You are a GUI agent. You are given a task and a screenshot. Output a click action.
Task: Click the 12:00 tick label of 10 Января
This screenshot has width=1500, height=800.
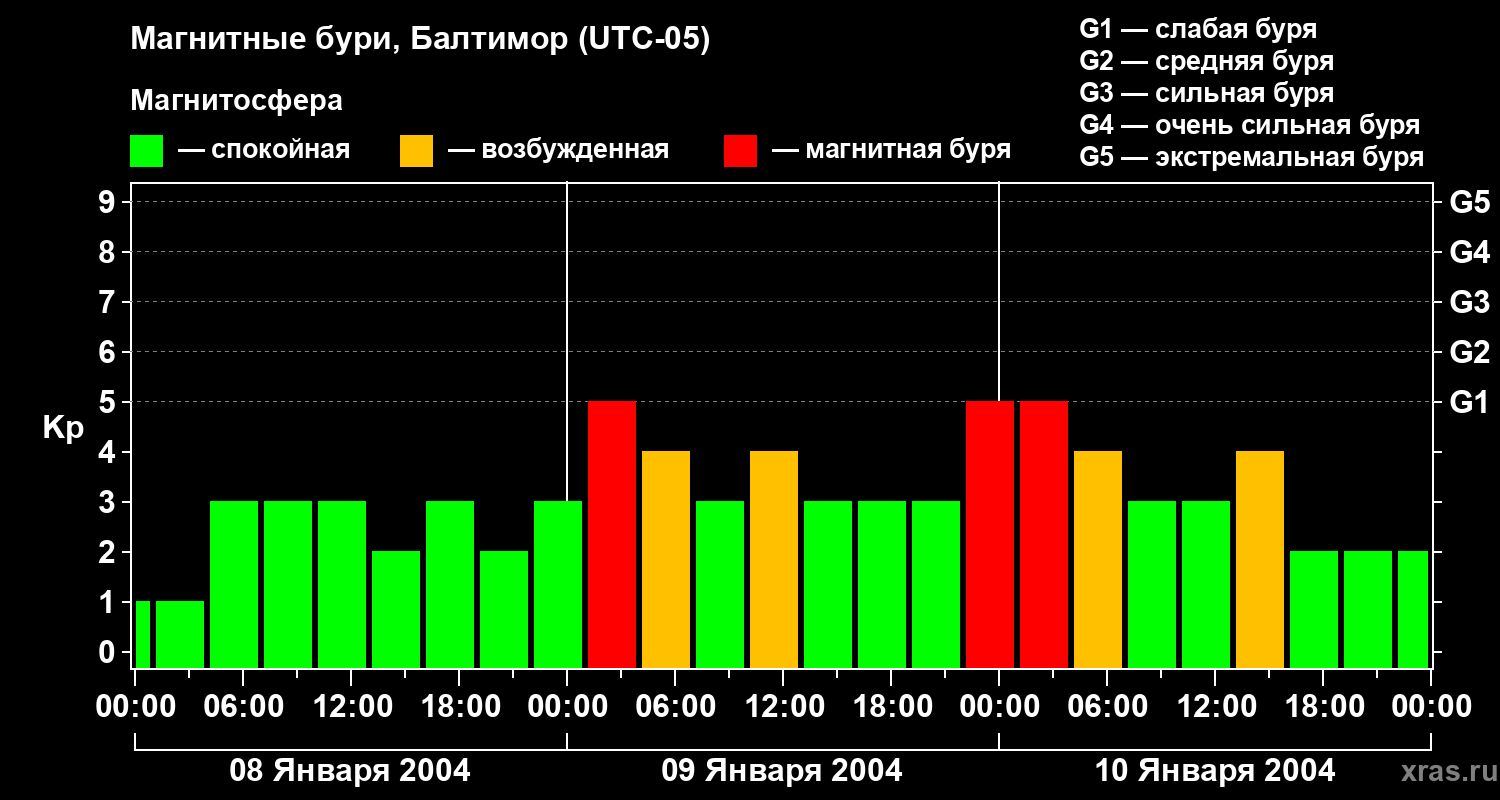click(1215, 707)
